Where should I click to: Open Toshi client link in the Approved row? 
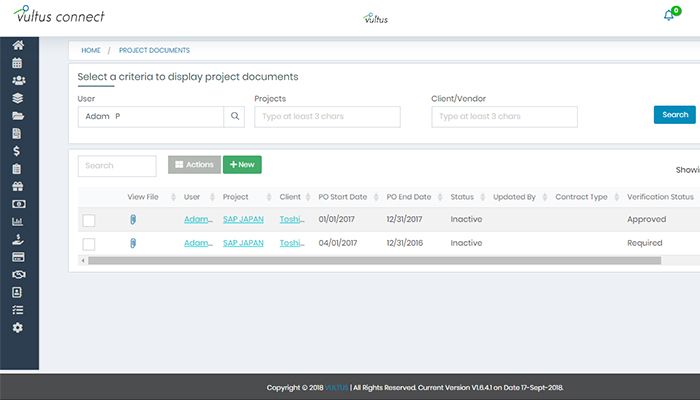pyautogui.click(x=292, y=219)
